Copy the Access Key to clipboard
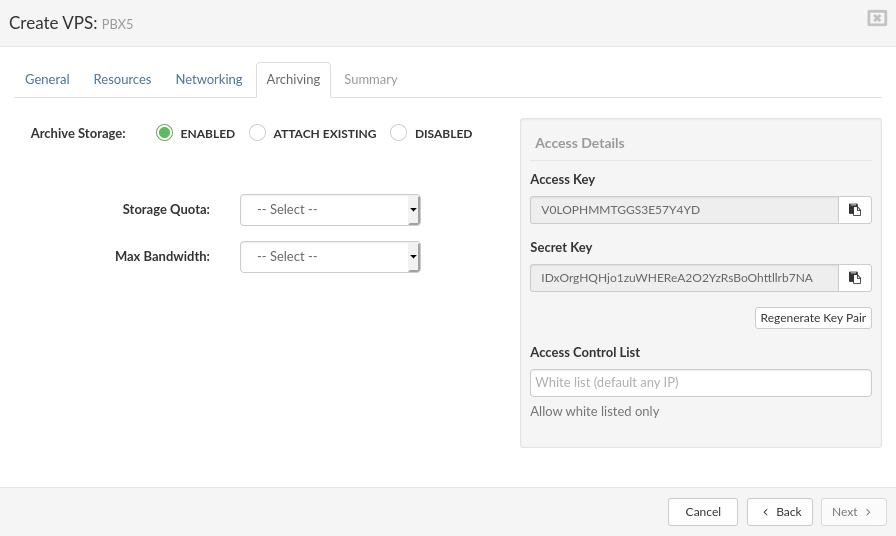896x536 pixels. click(855, 210)
